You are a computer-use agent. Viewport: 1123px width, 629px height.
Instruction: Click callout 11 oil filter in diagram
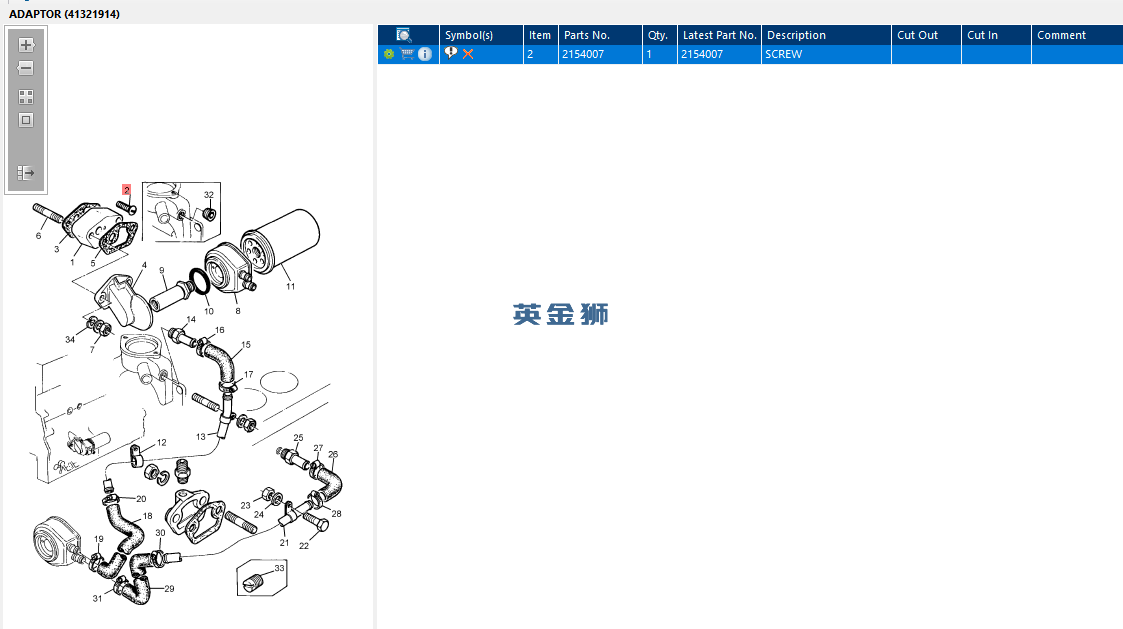[x=290, y=287]
